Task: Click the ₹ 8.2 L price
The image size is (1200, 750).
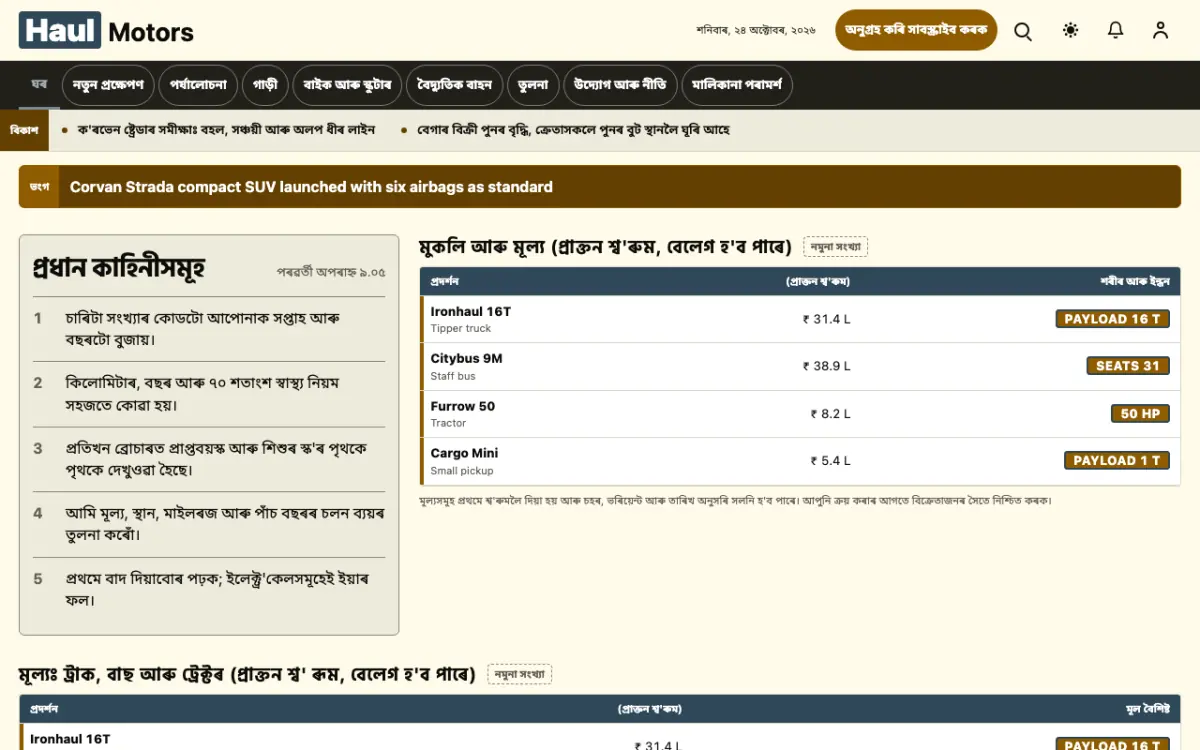Action: click(x=831, y=413)
